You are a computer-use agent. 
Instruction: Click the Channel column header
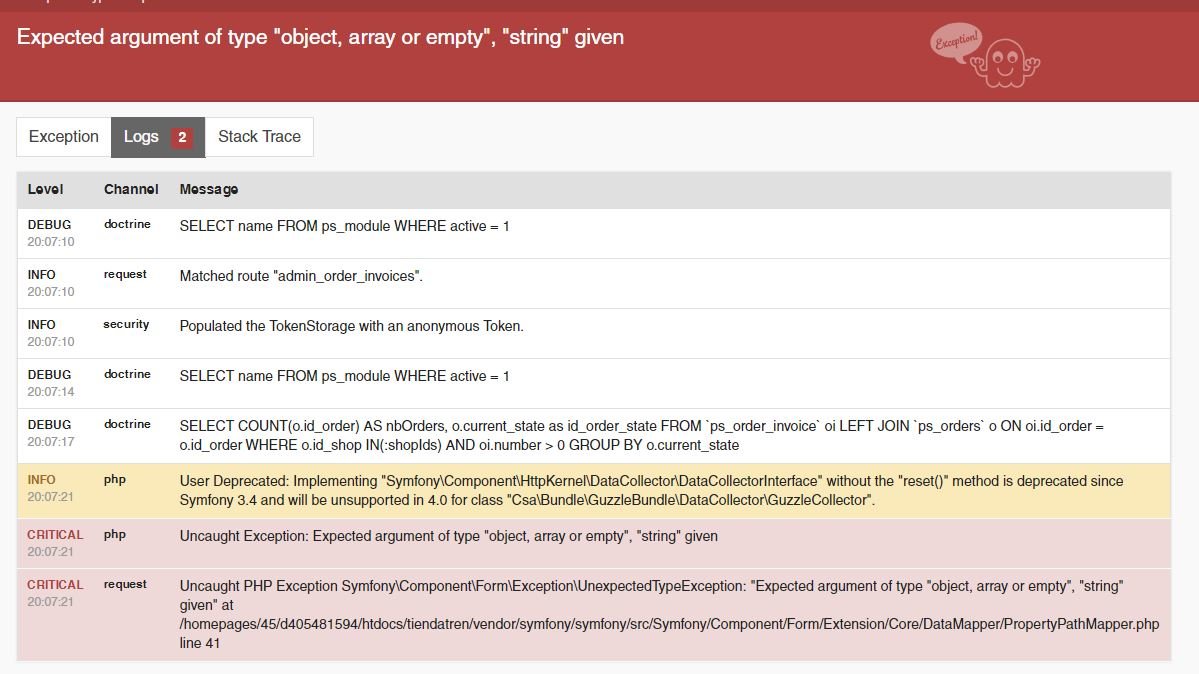coord(131,189)
